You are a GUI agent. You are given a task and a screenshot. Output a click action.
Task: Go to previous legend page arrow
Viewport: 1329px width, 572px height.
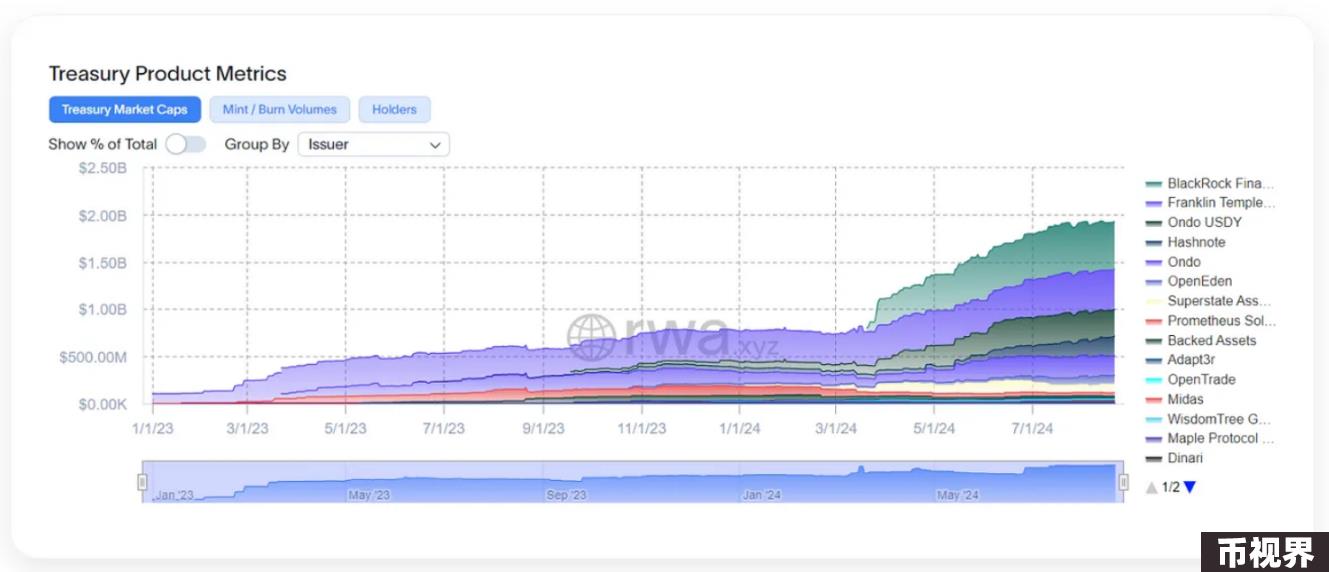point(1152,488)
